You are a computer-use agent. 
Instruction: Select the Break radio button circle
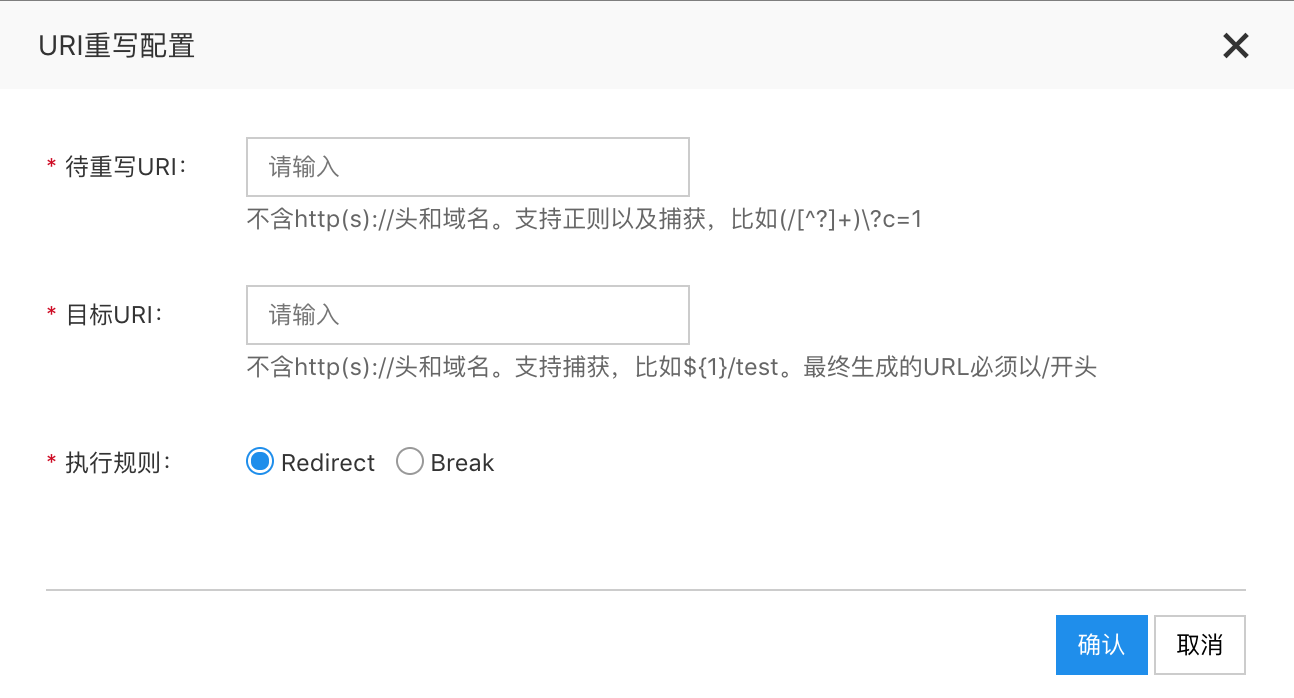(x=410, y=462)
